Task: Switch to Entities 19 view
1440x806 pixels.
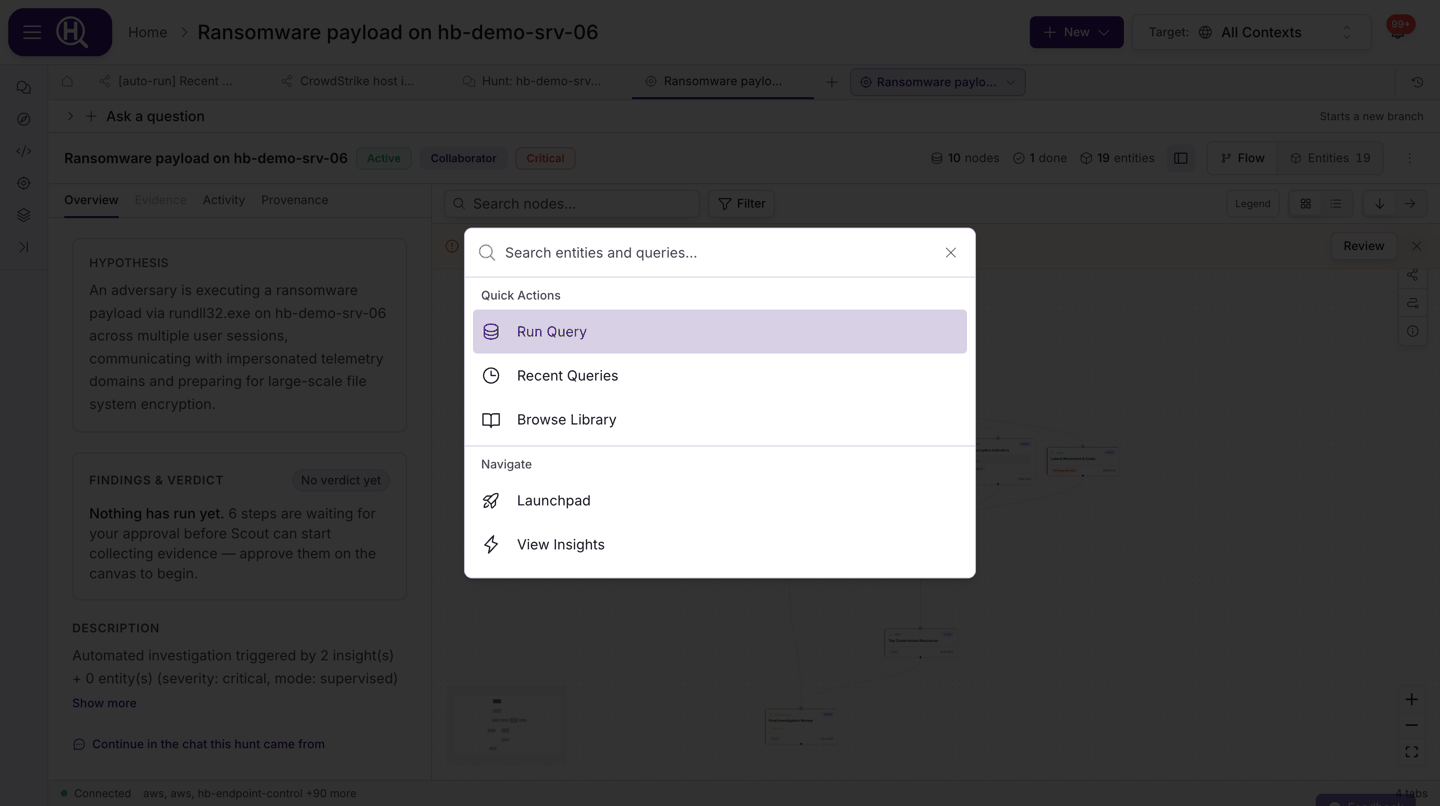Action: coord(1330,158)
